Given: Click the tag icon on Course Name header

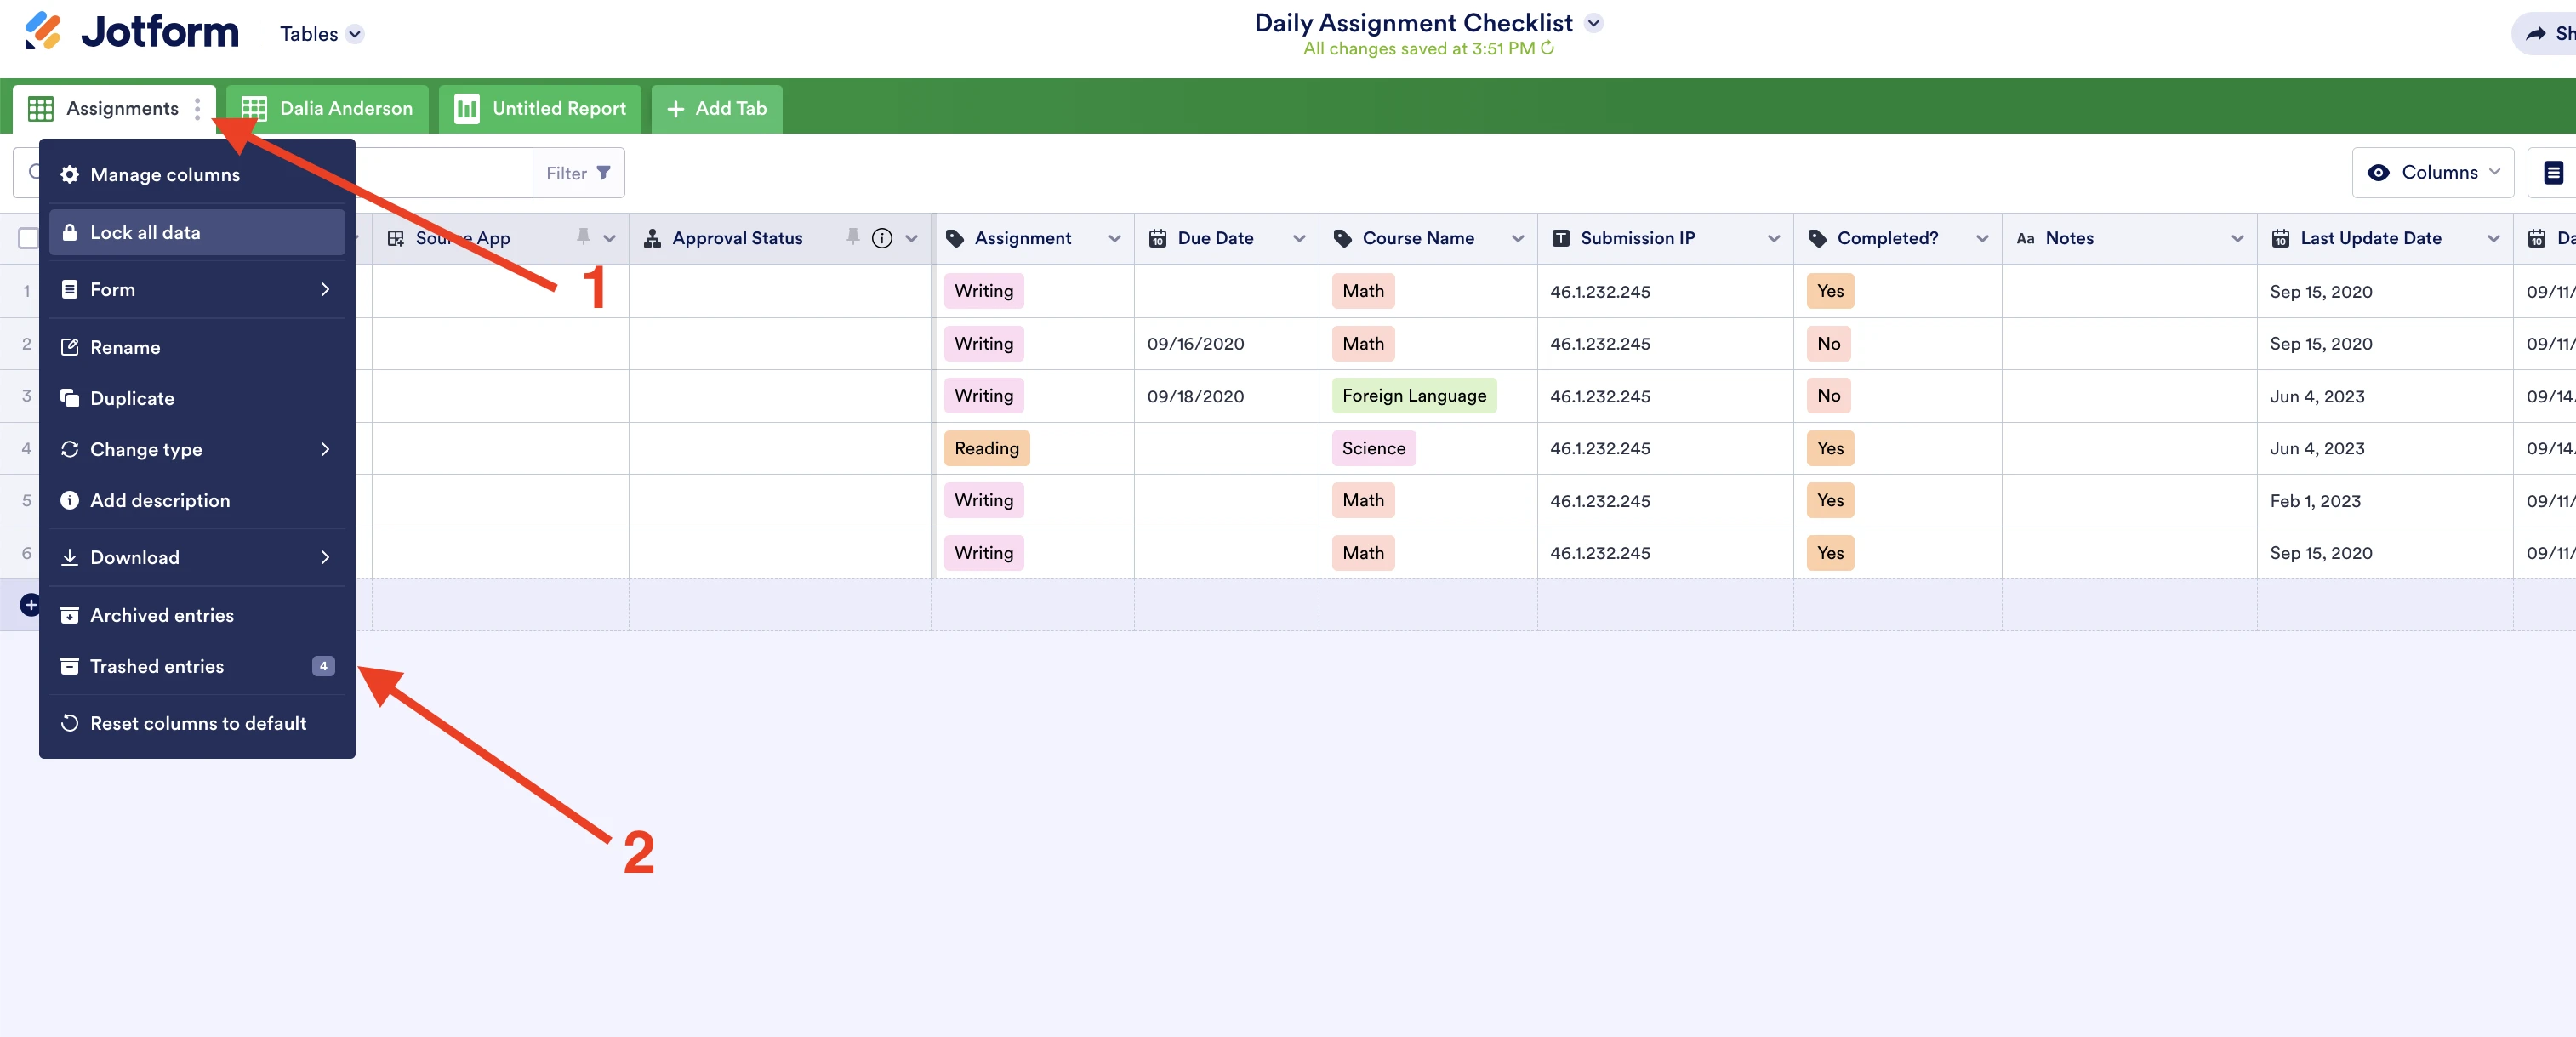Looking at the screenshot, I should (1342, 238).
